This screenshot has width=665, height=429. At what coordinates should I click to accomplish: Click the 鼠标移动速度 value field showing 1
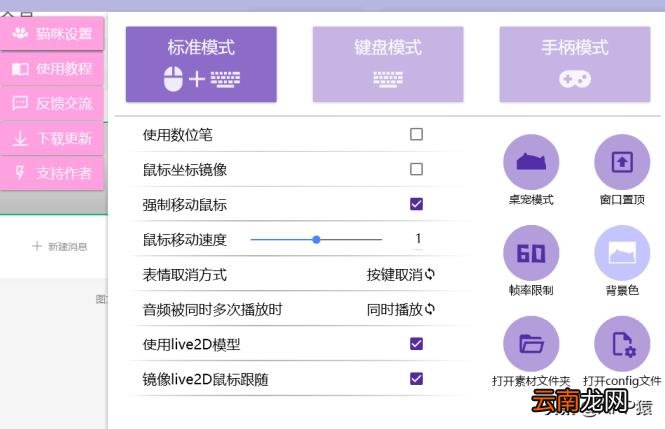(x=418, y=239)
